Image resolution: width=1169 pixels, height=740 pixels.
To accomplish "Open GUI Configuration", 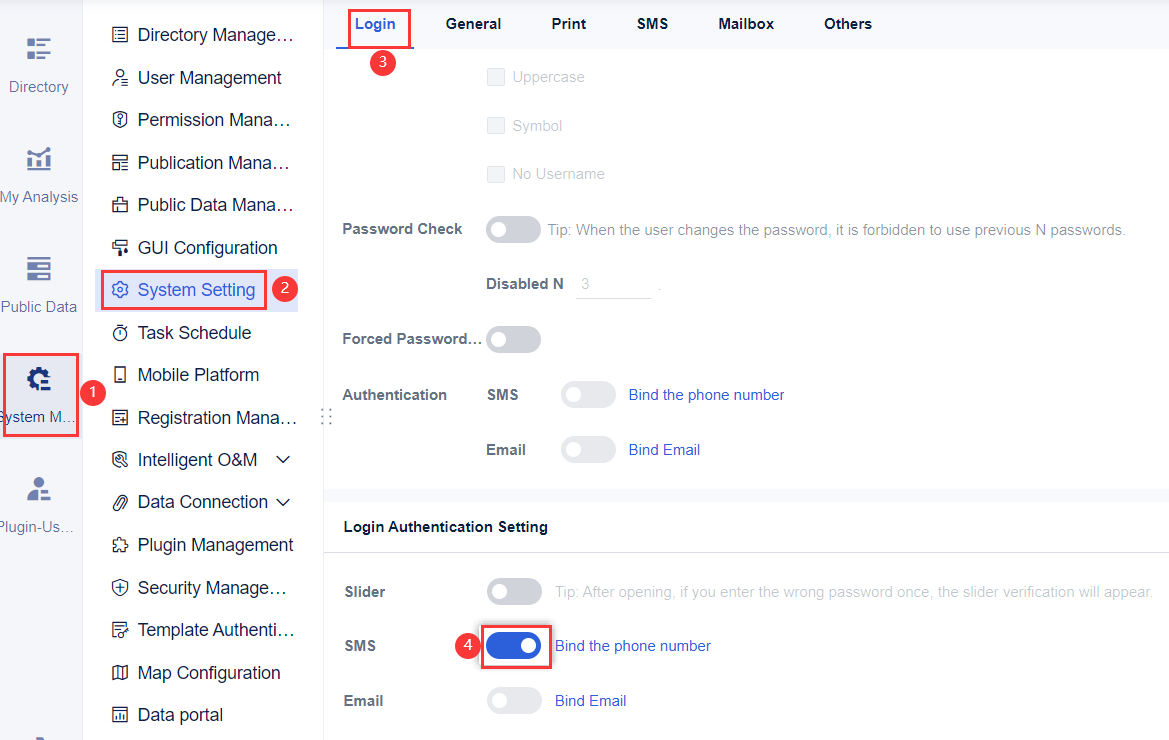I will pos(207,247).
